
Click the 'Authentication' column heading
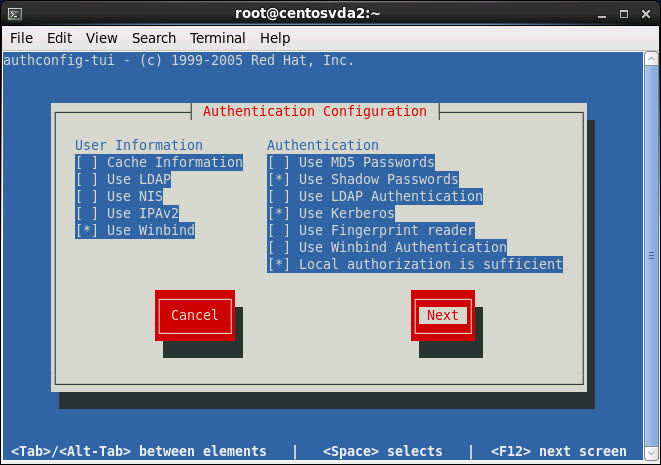coord(323,145)
